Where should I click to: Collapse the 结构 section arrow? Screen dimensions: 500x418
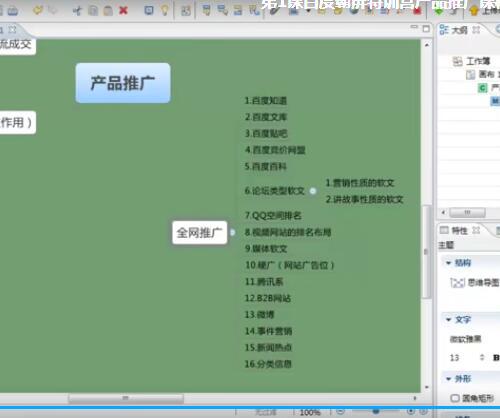pos(448,263)
